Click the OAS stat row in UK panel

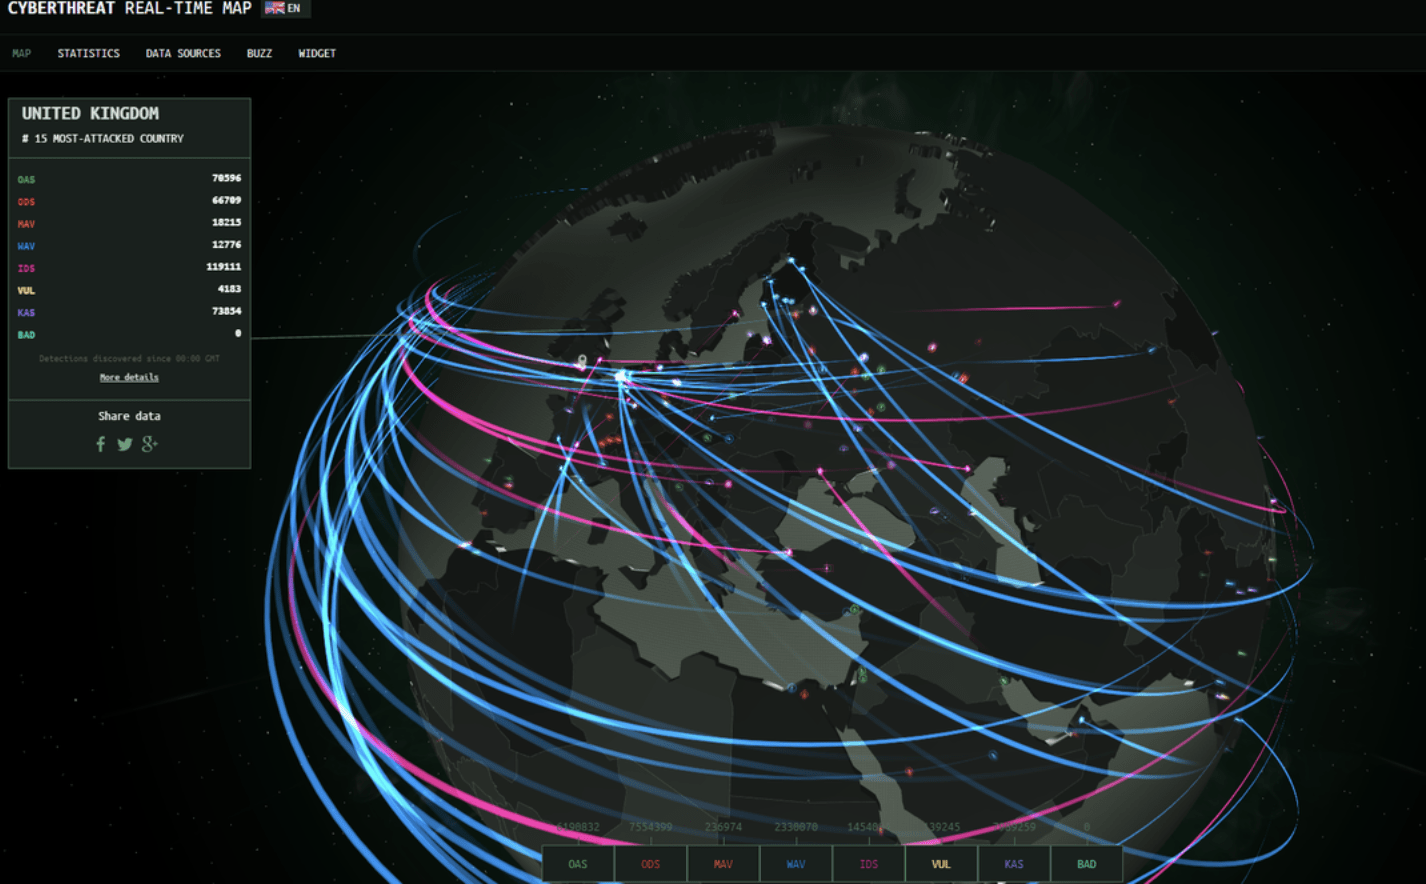(129, 179)
